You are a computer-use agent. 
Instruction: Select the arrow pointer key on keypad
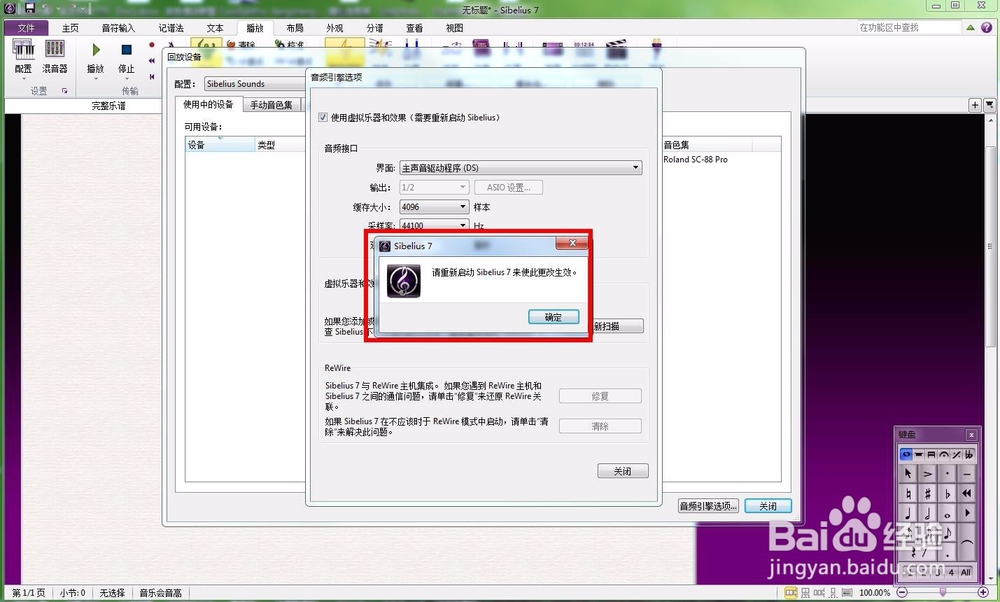[x=908, y=473]
